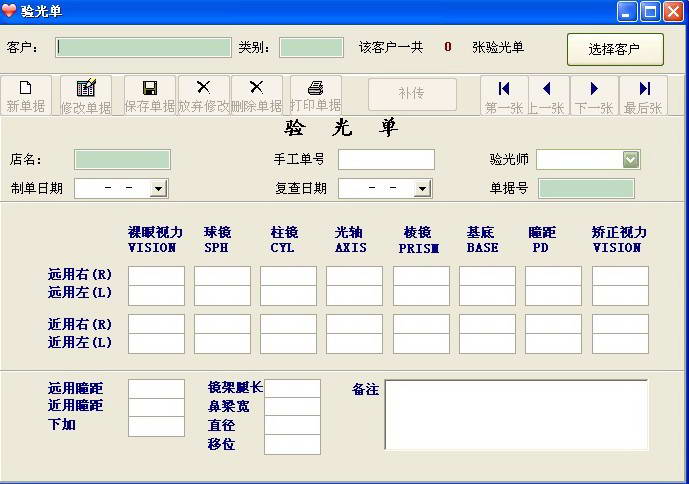Viewport: 689px width, 484px height.
Task: Click the 放弃修改 discard changes icon
Action: coord(203,87)
